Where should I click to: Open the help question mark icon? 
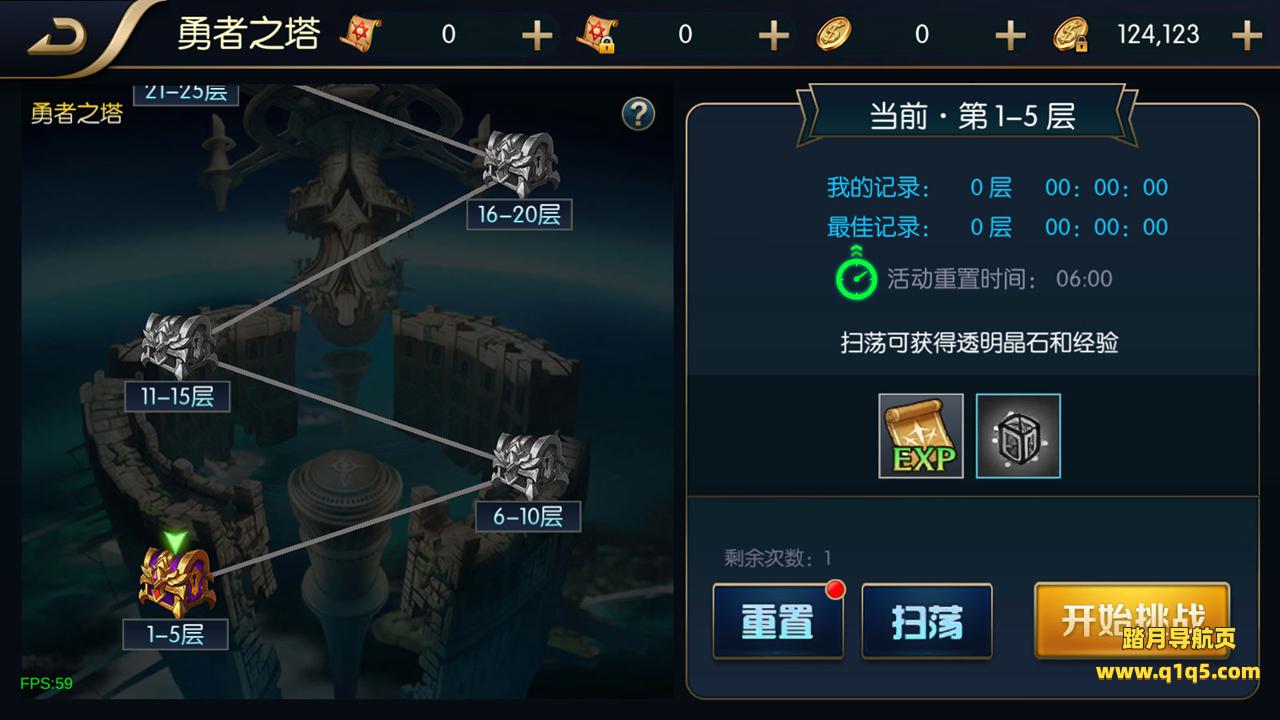[x=638, y=114]
